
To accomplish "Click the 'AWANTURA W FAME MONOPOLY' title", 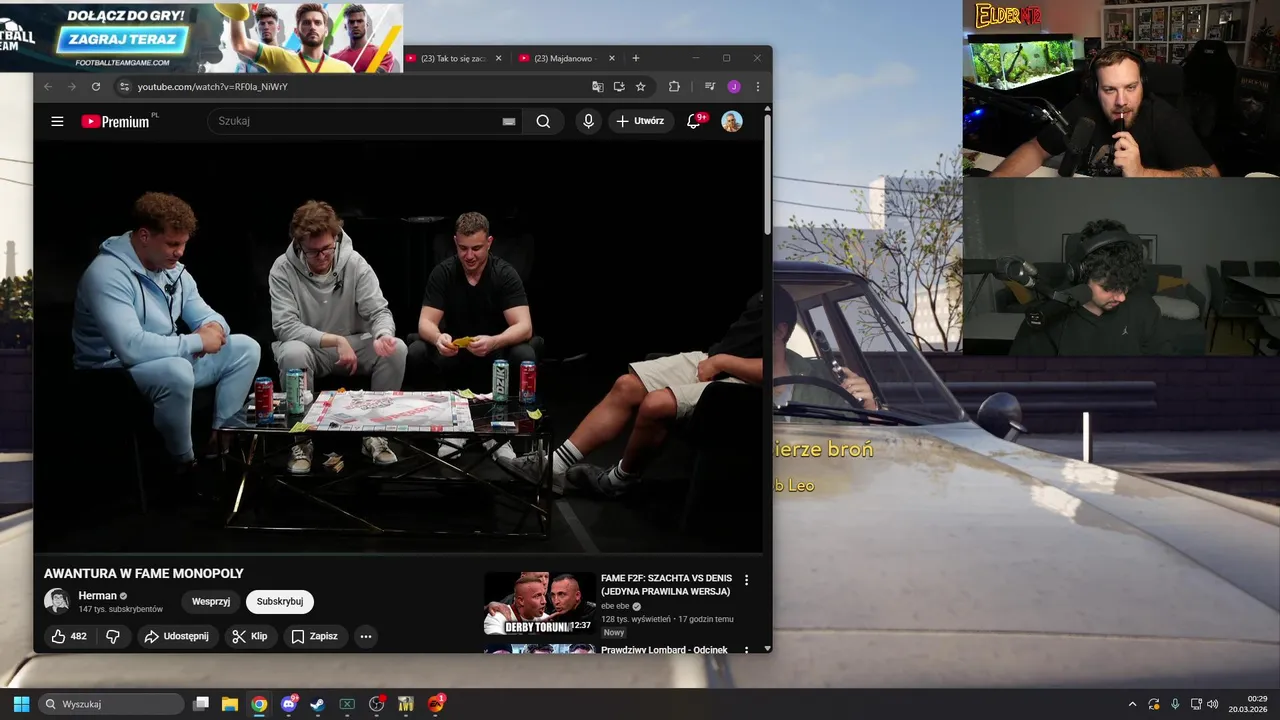I will click(144, 574).
